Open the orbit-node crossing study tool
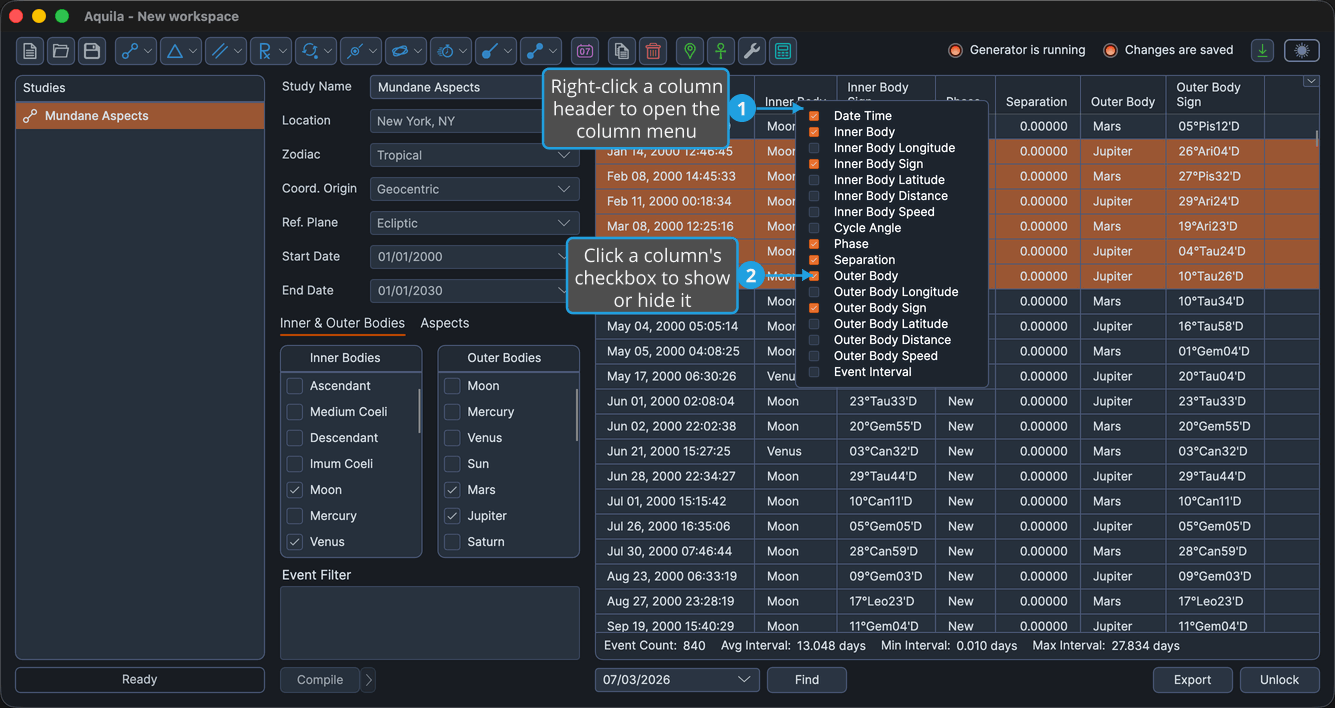Image resolution: width=1335 pixels, height=708 pixels. pos(361,50)
